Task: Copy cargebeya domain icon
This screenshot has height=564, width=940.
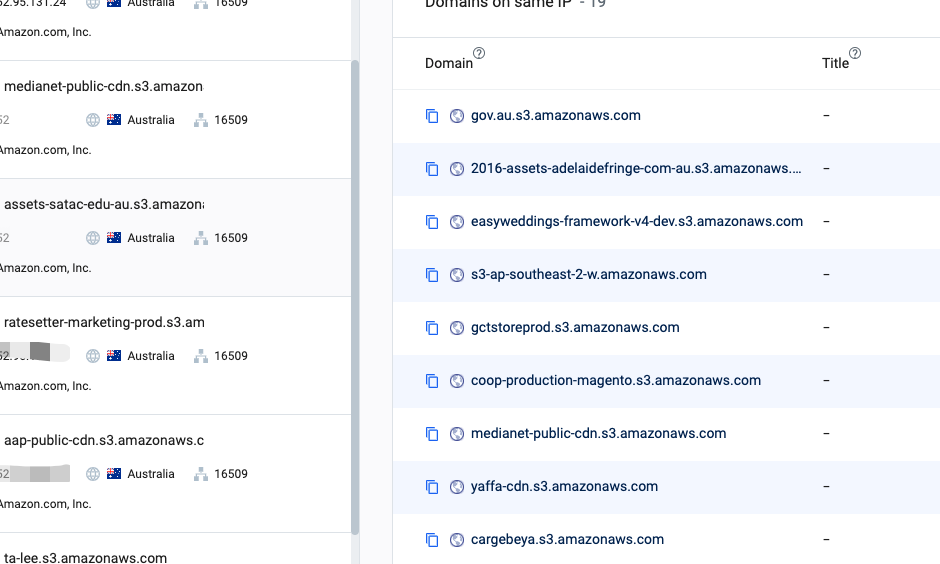Action: pos(432,539)
